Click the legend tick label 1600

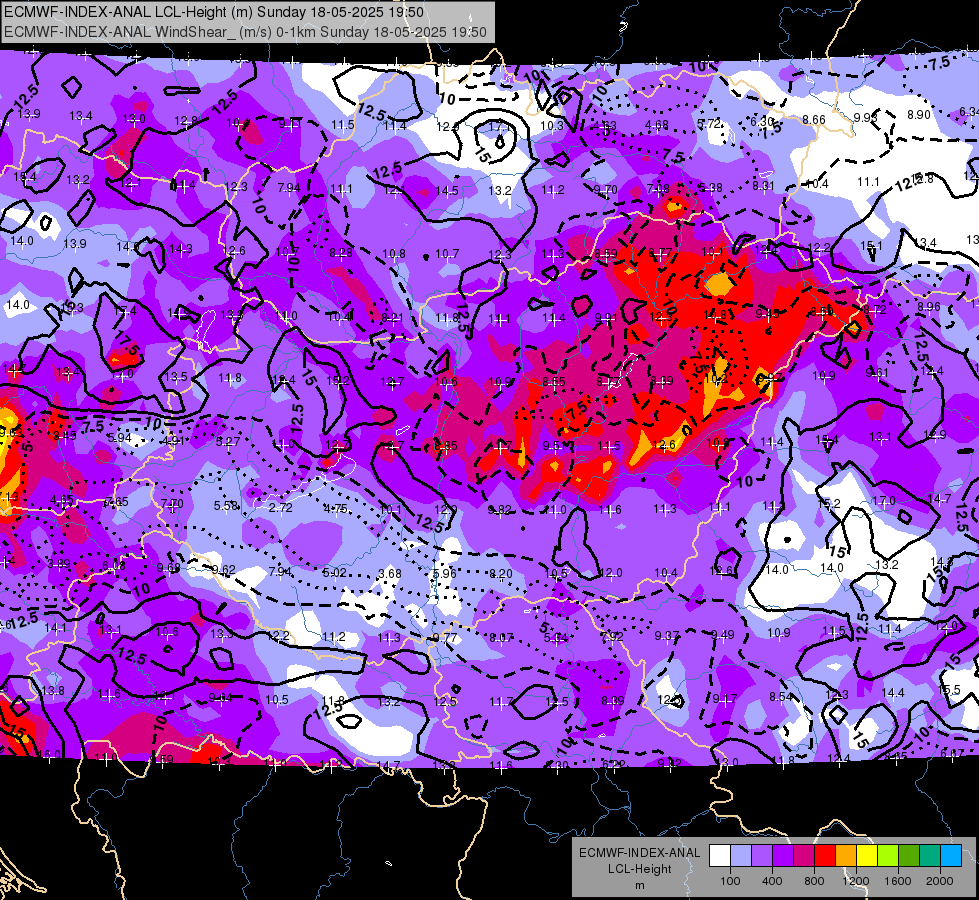898,881
